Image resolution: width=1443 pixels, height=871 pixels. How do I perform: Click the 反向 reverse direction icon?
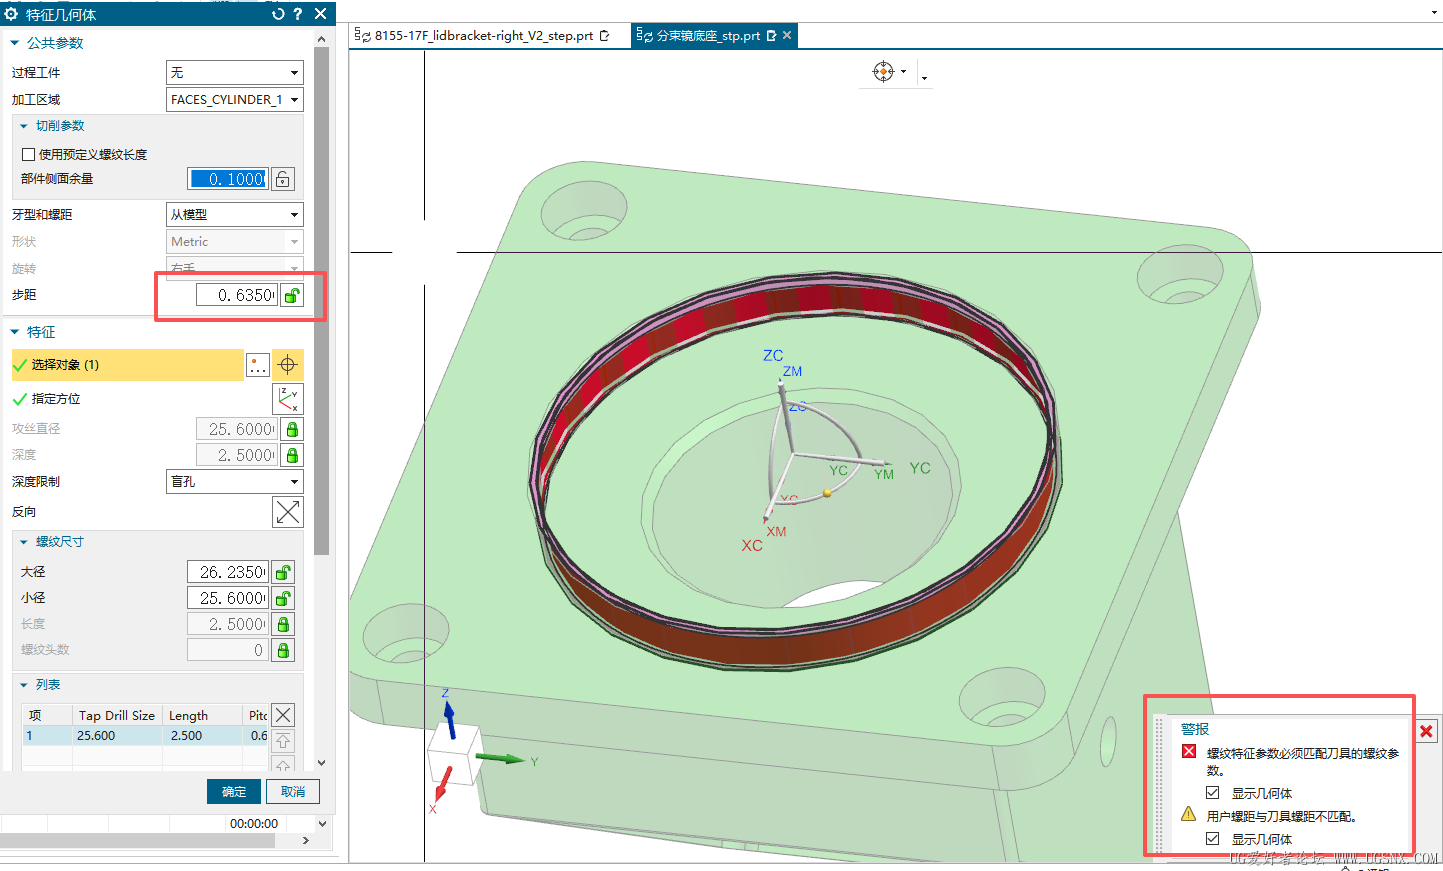point(287,512)
